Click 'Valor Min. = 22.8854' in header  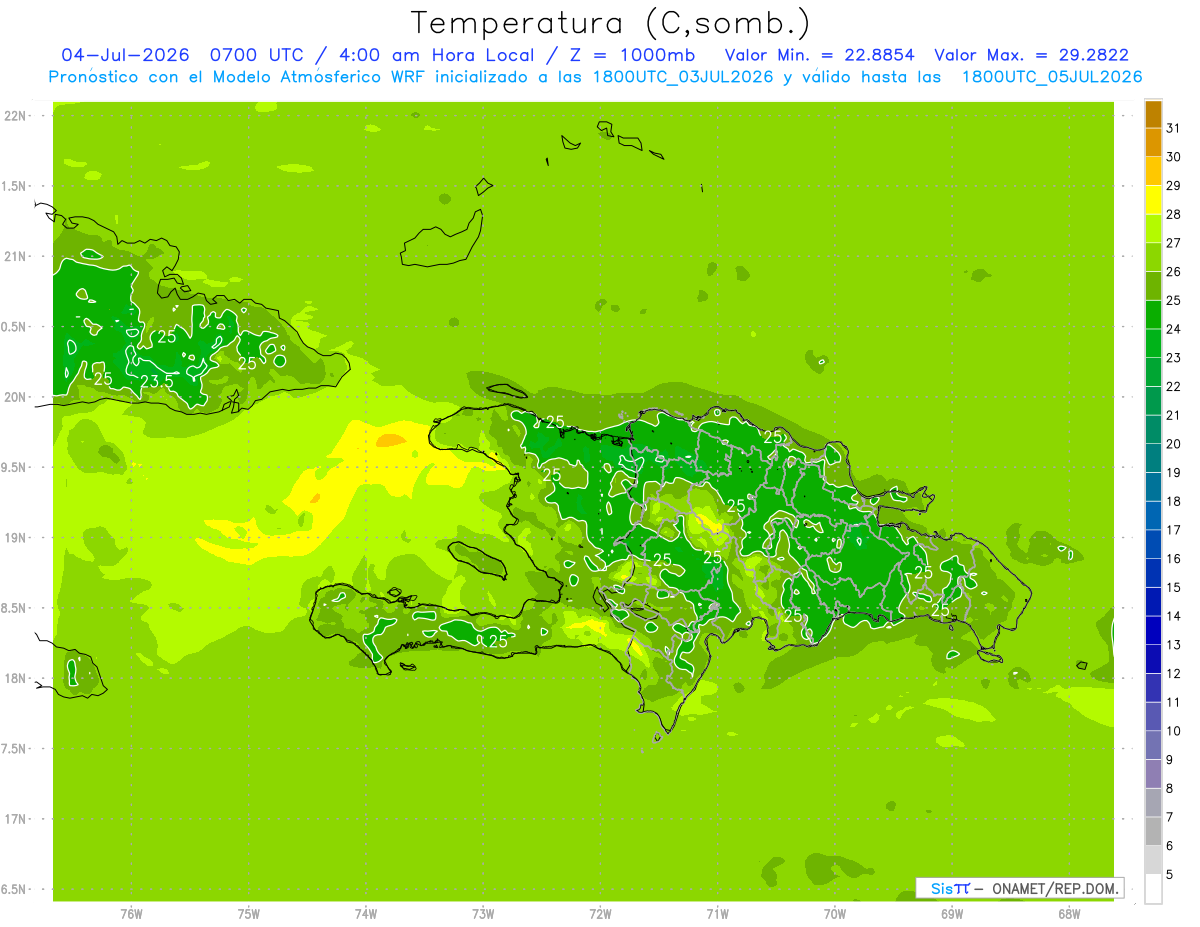click(820, 55)
